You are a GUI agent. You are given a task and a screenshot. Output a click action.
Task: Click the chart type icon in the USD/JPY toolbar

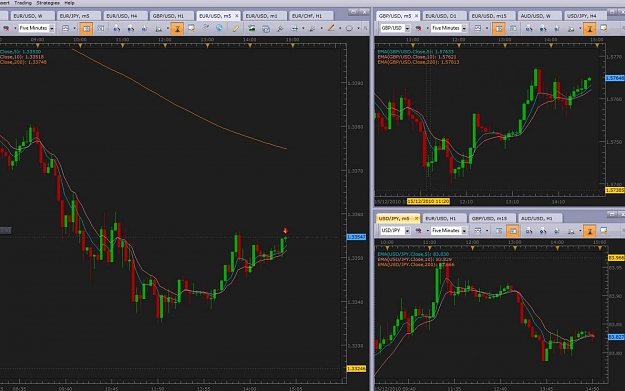pyautogui.click(x=478, y=231)
